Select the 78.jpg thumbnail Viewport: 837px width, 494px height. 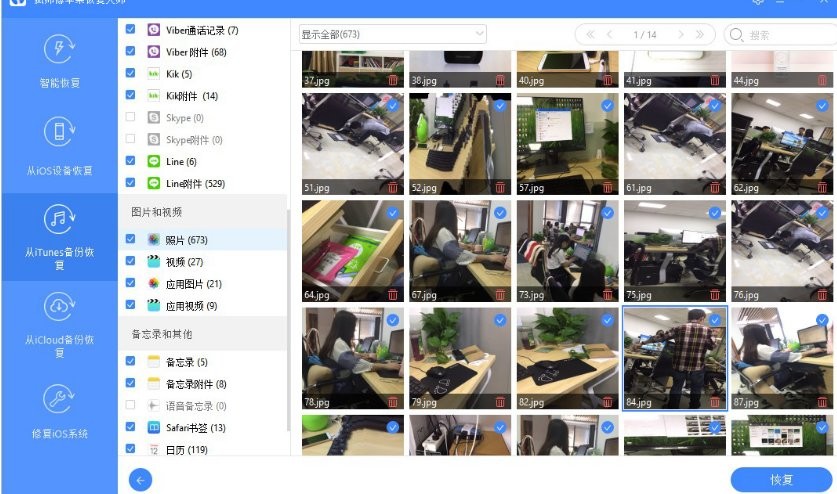[353, 358]
